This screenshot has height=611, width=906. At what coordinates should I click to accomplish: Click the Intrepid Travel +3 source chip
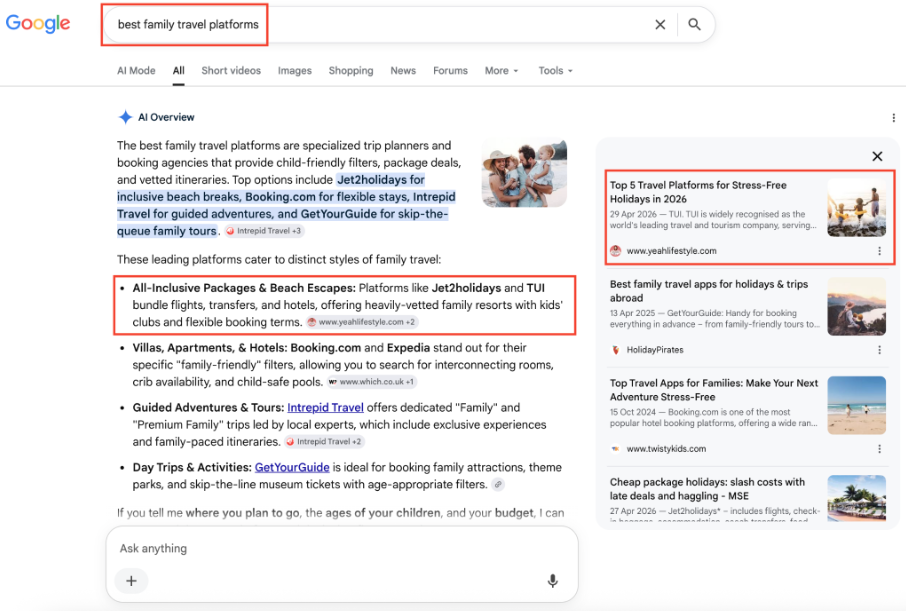tap(264, 231)
